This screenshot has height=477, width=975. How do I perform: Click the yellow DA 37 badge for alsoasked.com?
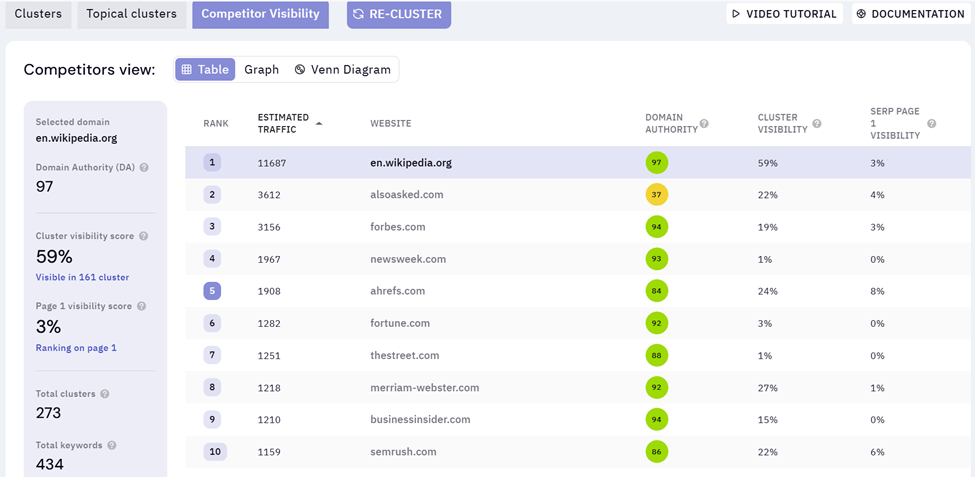tap(657, 195)
